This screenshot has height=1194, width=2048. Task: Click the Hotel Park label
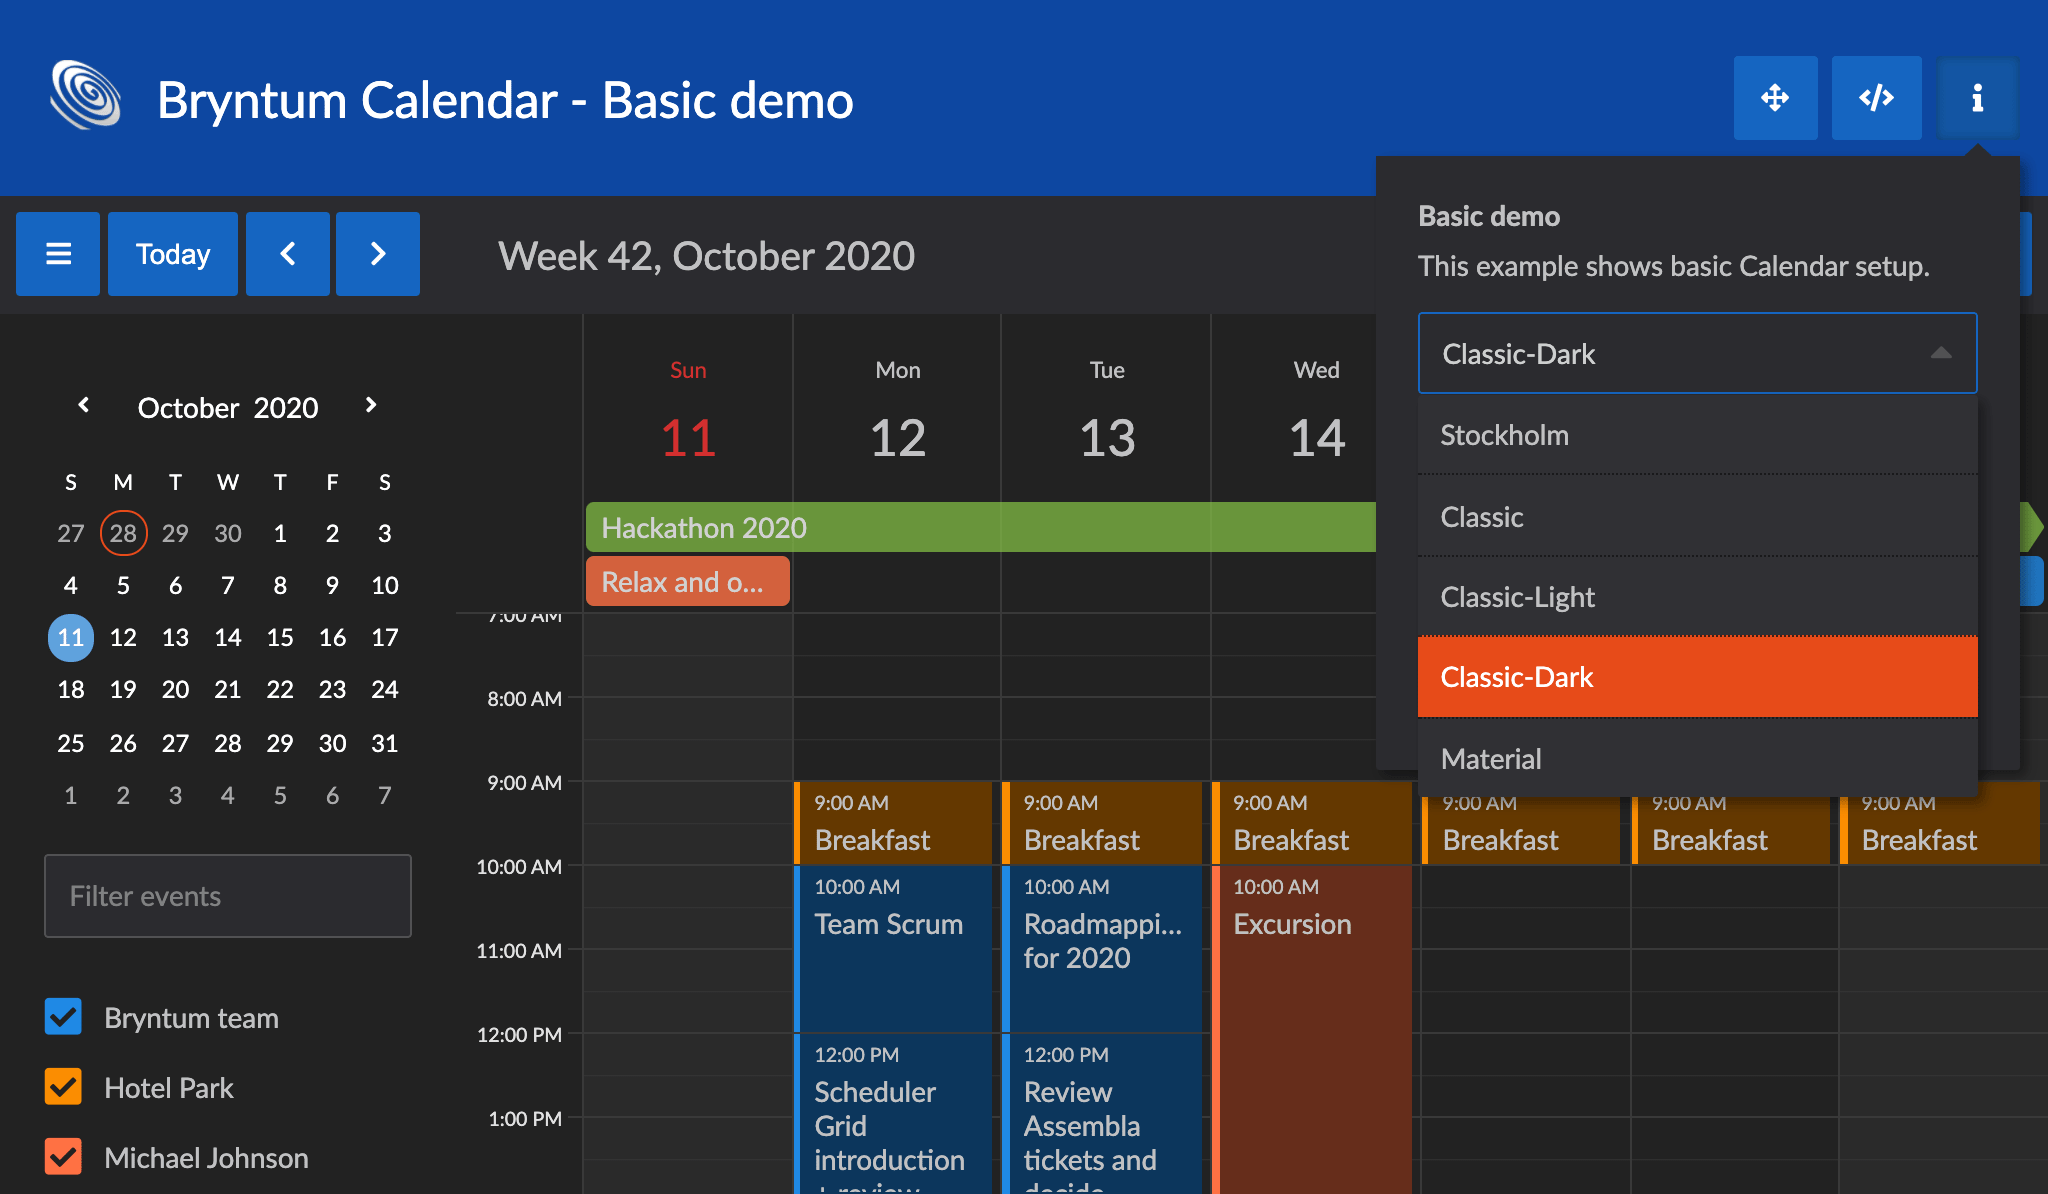coord(168,1088)
